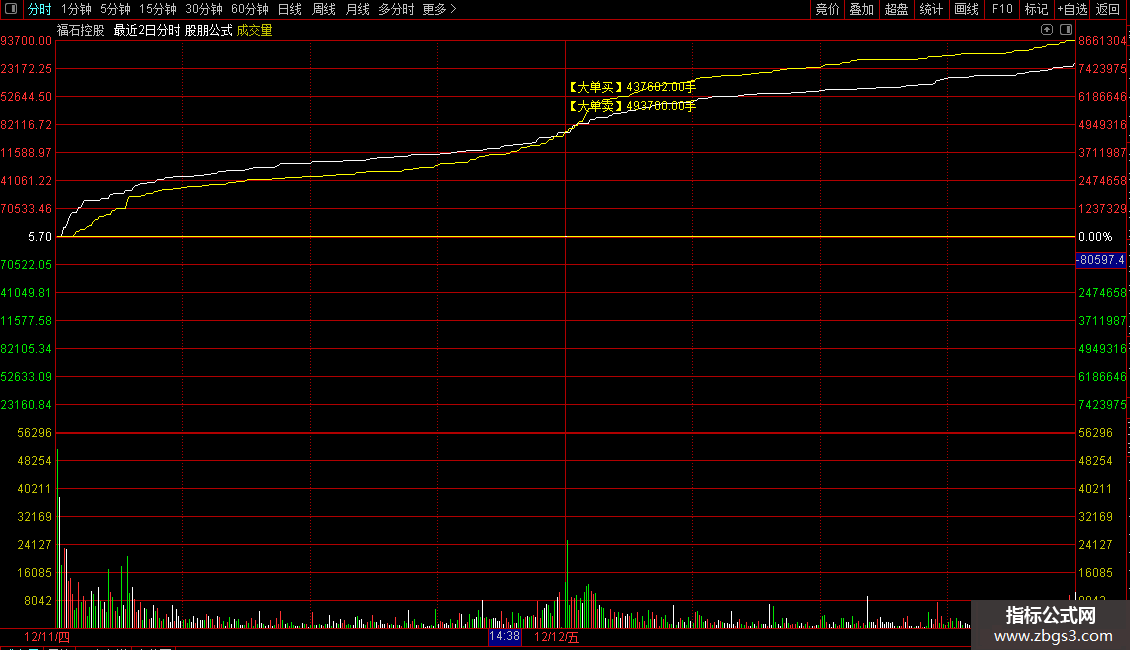Add stock via +自选 button
The width and height of the screenshot is (1130, 650).
coord(1072,9)
